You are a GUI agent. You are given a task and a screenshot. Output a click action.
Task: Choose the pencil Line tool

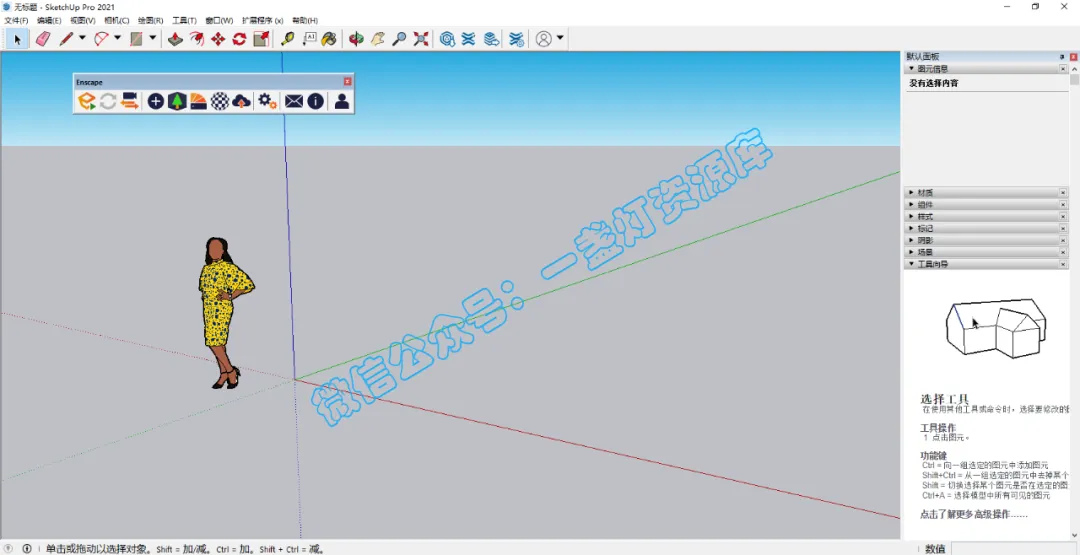[66, 39]
